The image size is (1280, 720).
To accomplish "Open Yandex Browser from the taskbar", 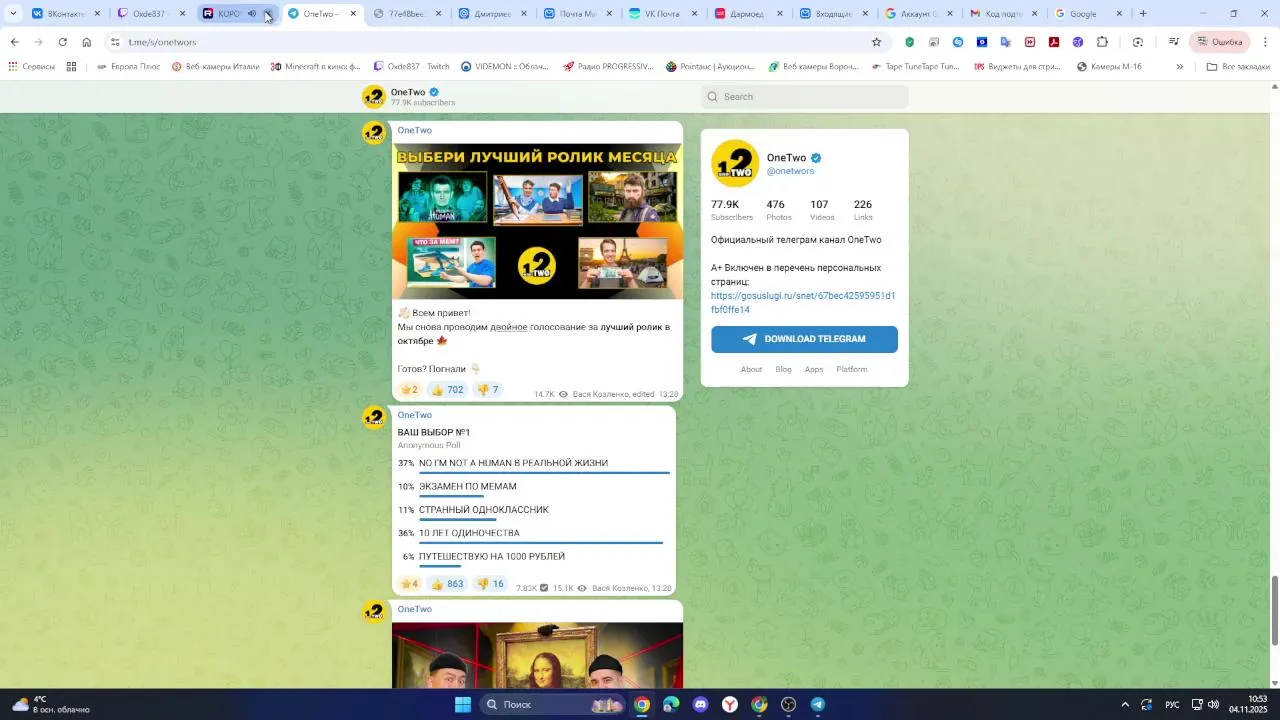I will [x=730, y=704].
